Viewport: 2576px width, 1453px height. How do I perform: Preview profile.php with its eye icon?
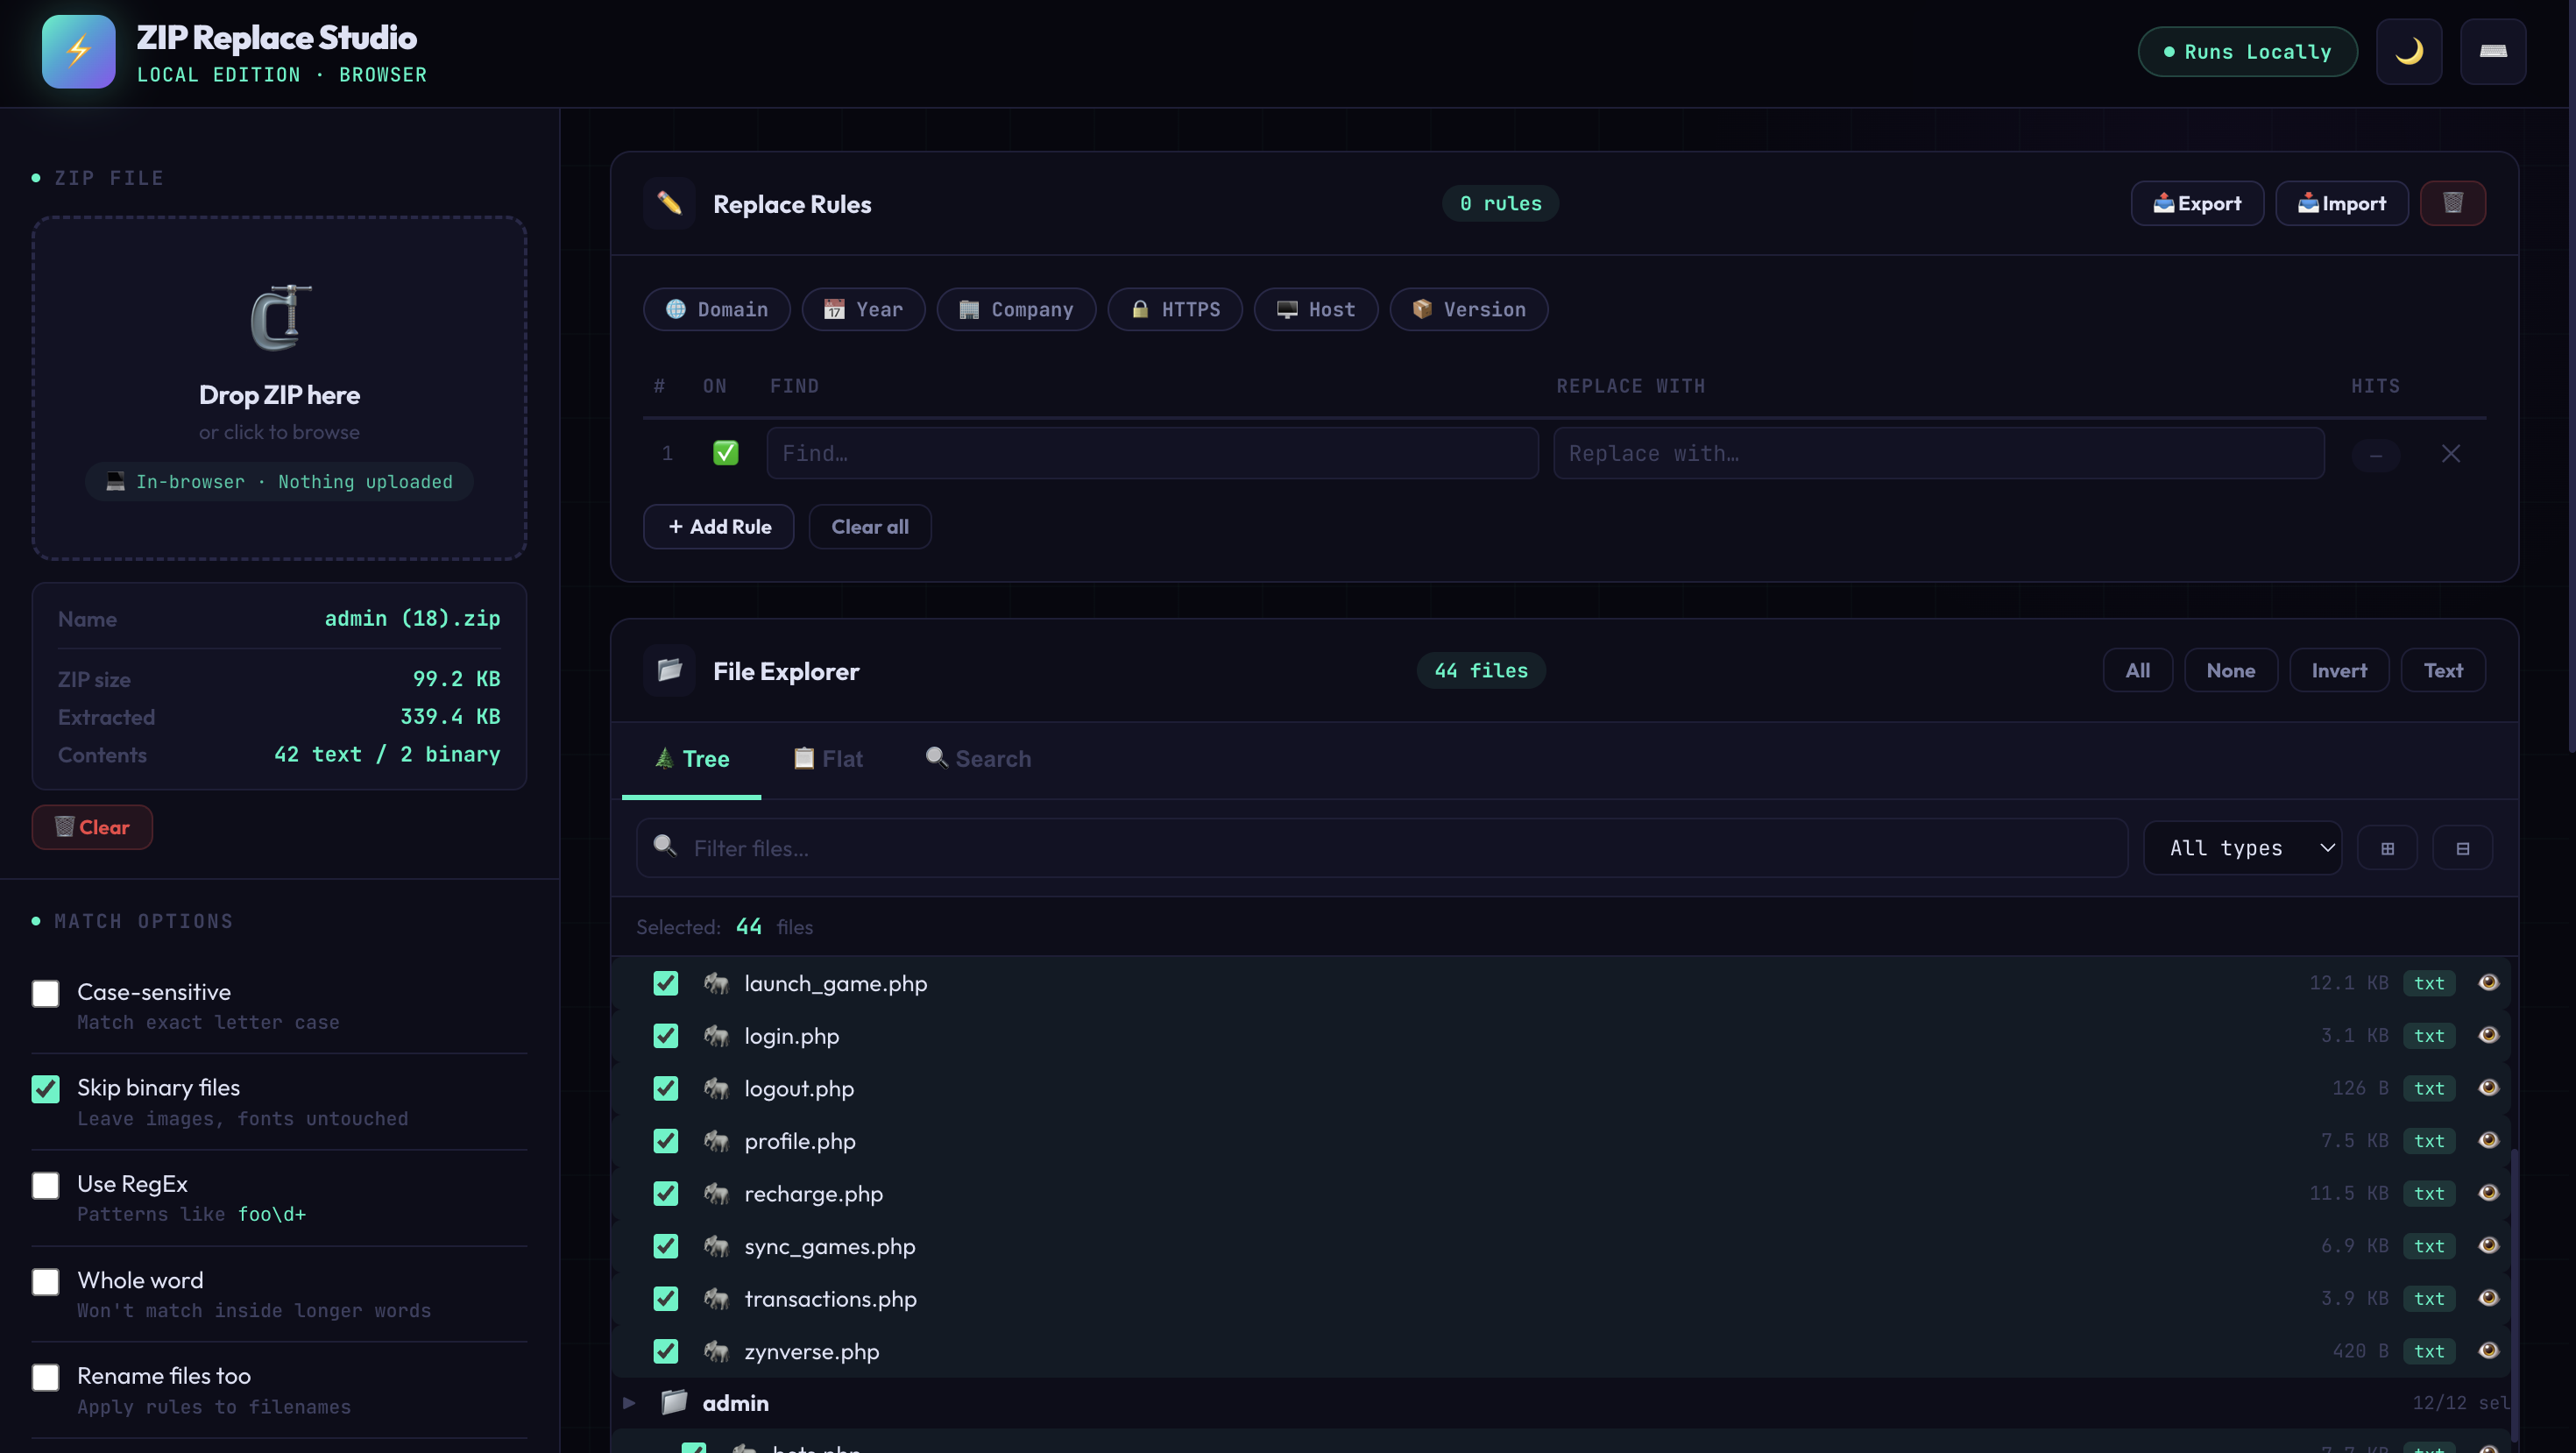pyautogui.click(x=2488, y=1140)
